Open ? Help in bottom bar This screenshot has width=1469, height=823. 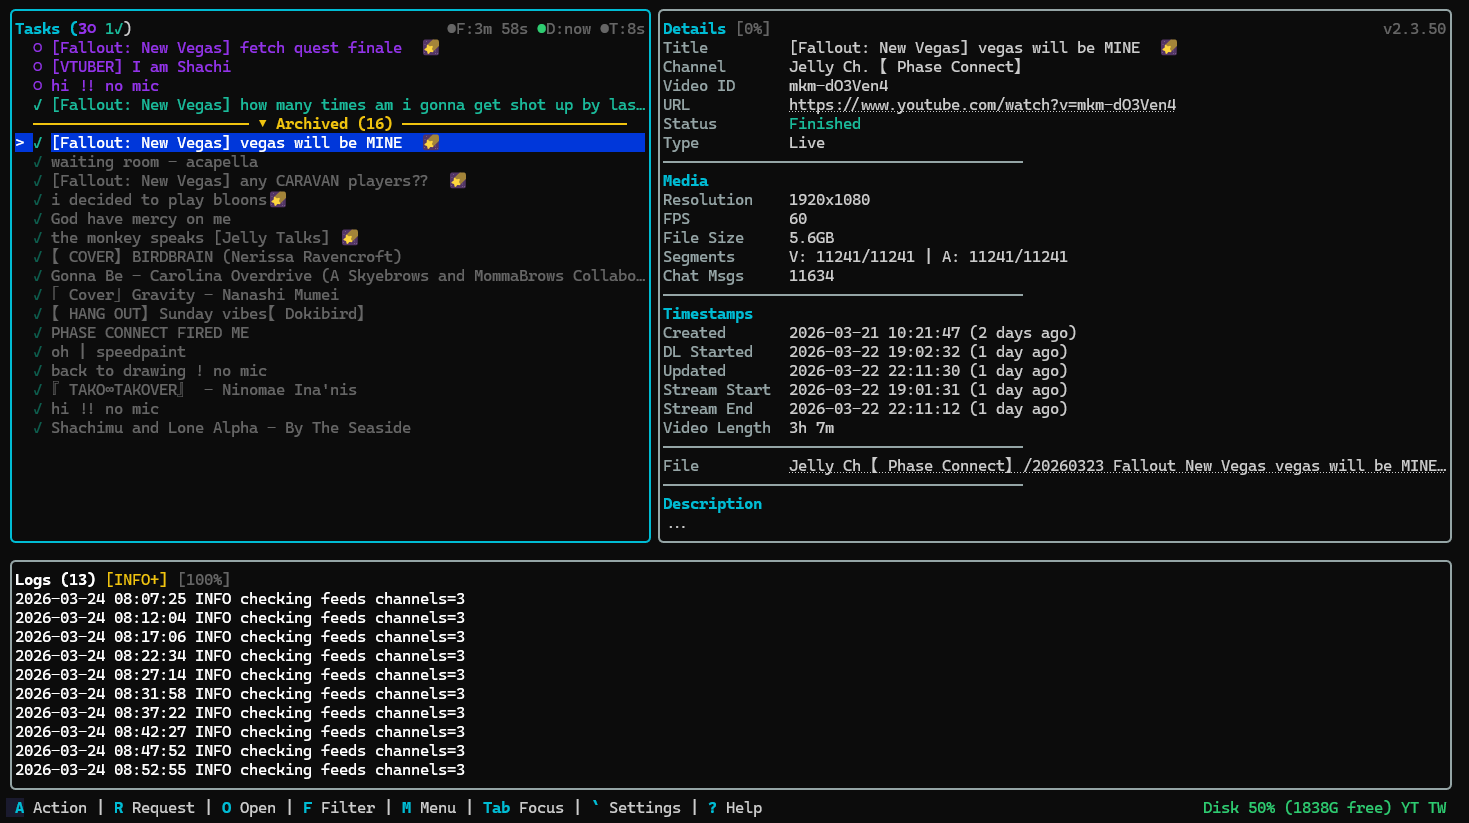click(735, 808)
